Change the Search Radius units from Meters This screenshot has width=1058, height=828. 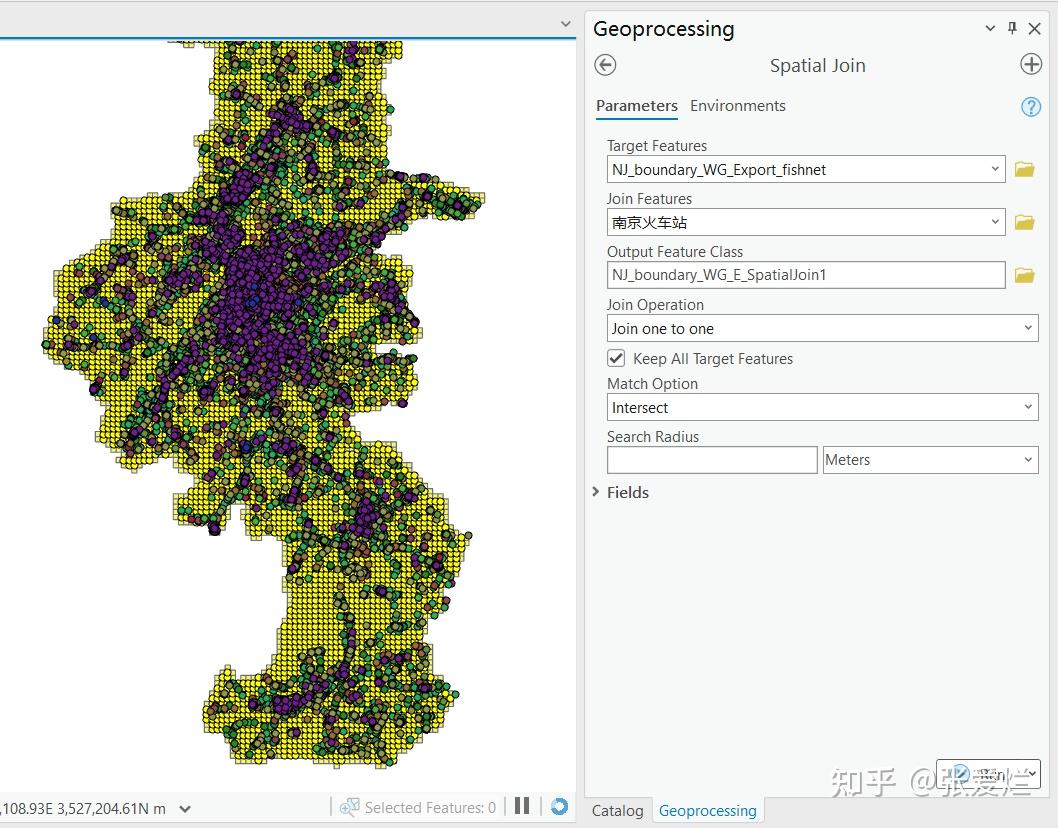tap(1029, 459)
